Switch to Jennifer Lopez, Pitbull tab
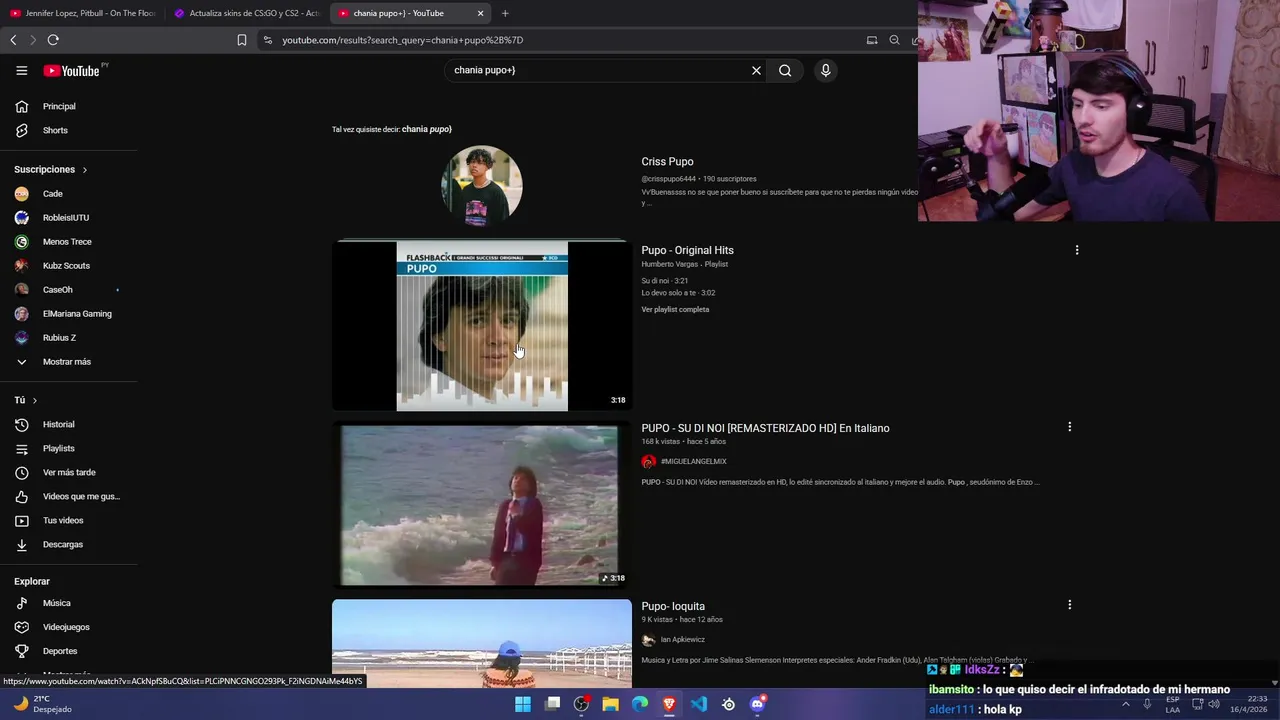Image resolution: width=1280 pixels, height=720 pixels. point(82,13)
